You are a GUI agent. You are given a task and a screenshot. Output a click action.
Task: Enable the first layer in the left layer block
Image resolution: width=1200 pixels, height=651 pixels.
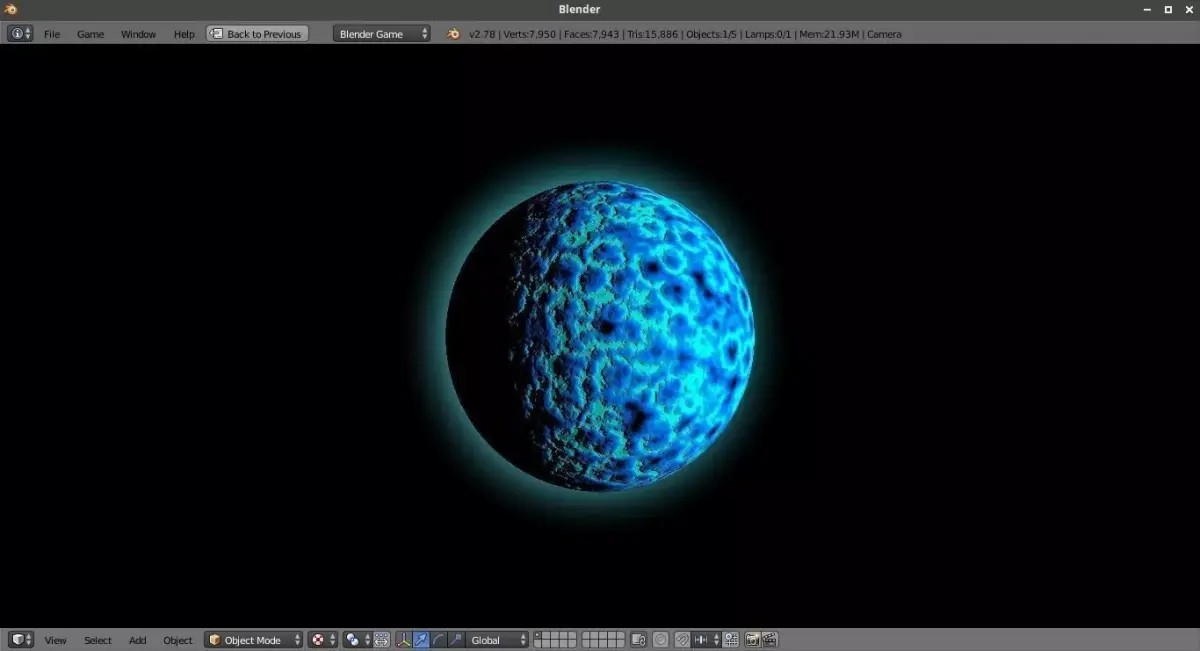539,636
